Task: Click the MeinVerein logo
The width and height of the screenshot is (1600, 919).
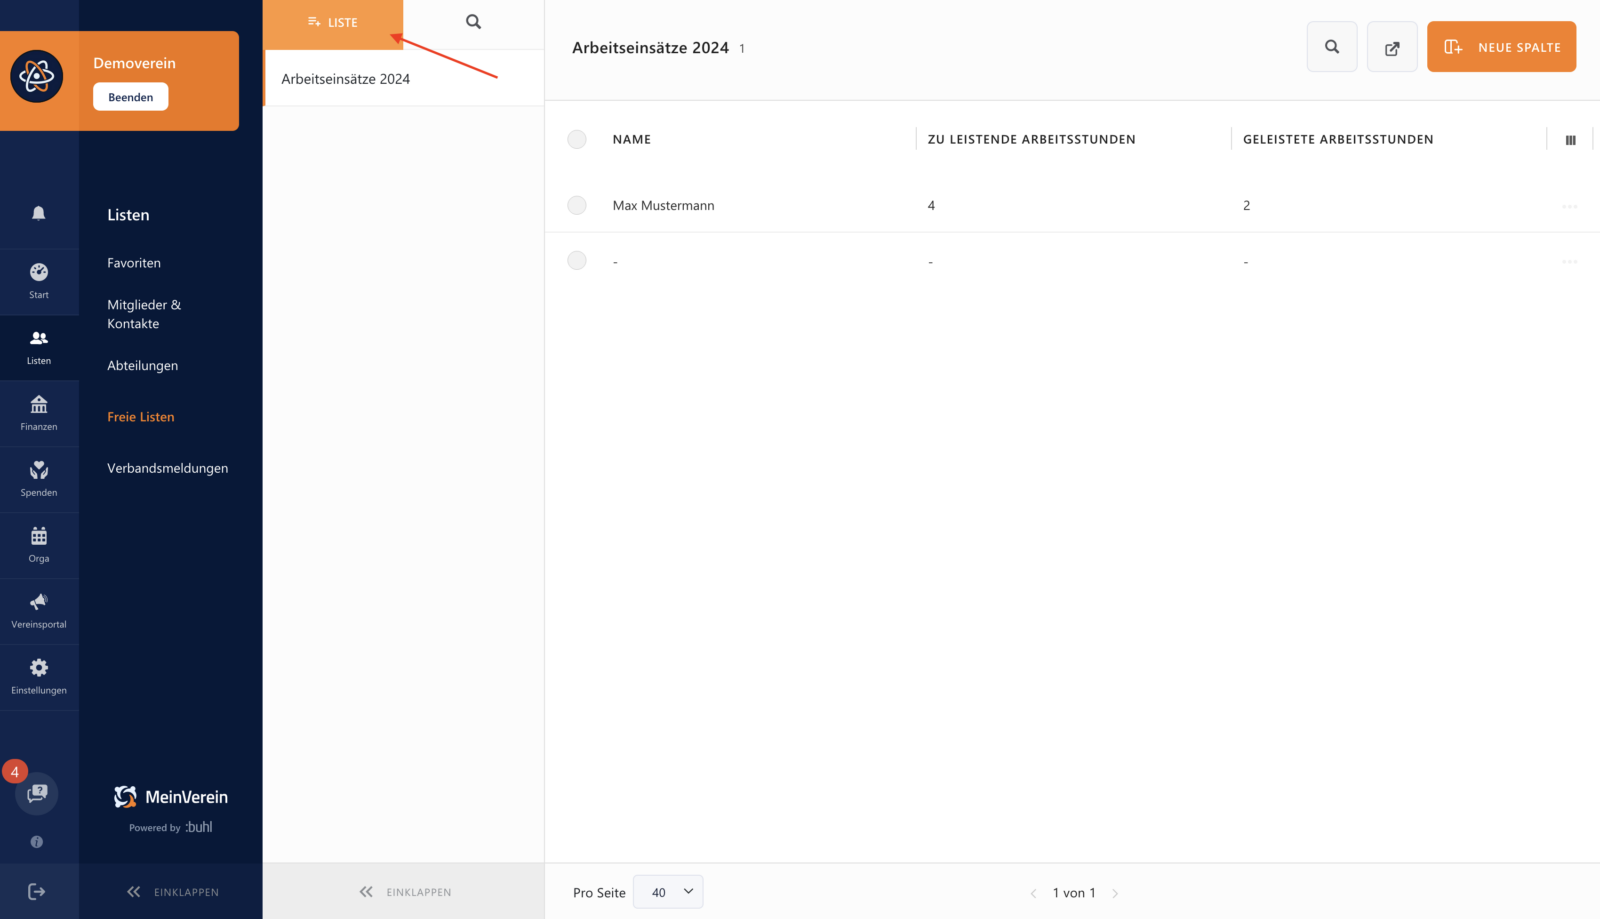Action: (x=171, y=797)
